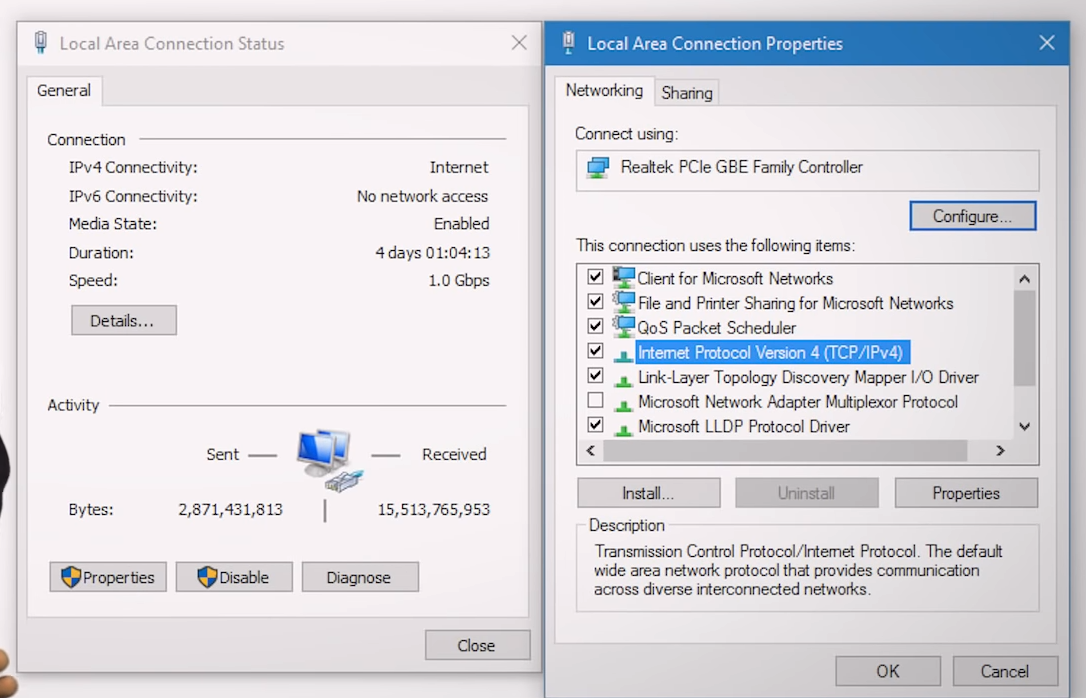Open connection Details in Status window
Image resolution: width=1086 pixels, height=698 pixels.
pos(123,321)
